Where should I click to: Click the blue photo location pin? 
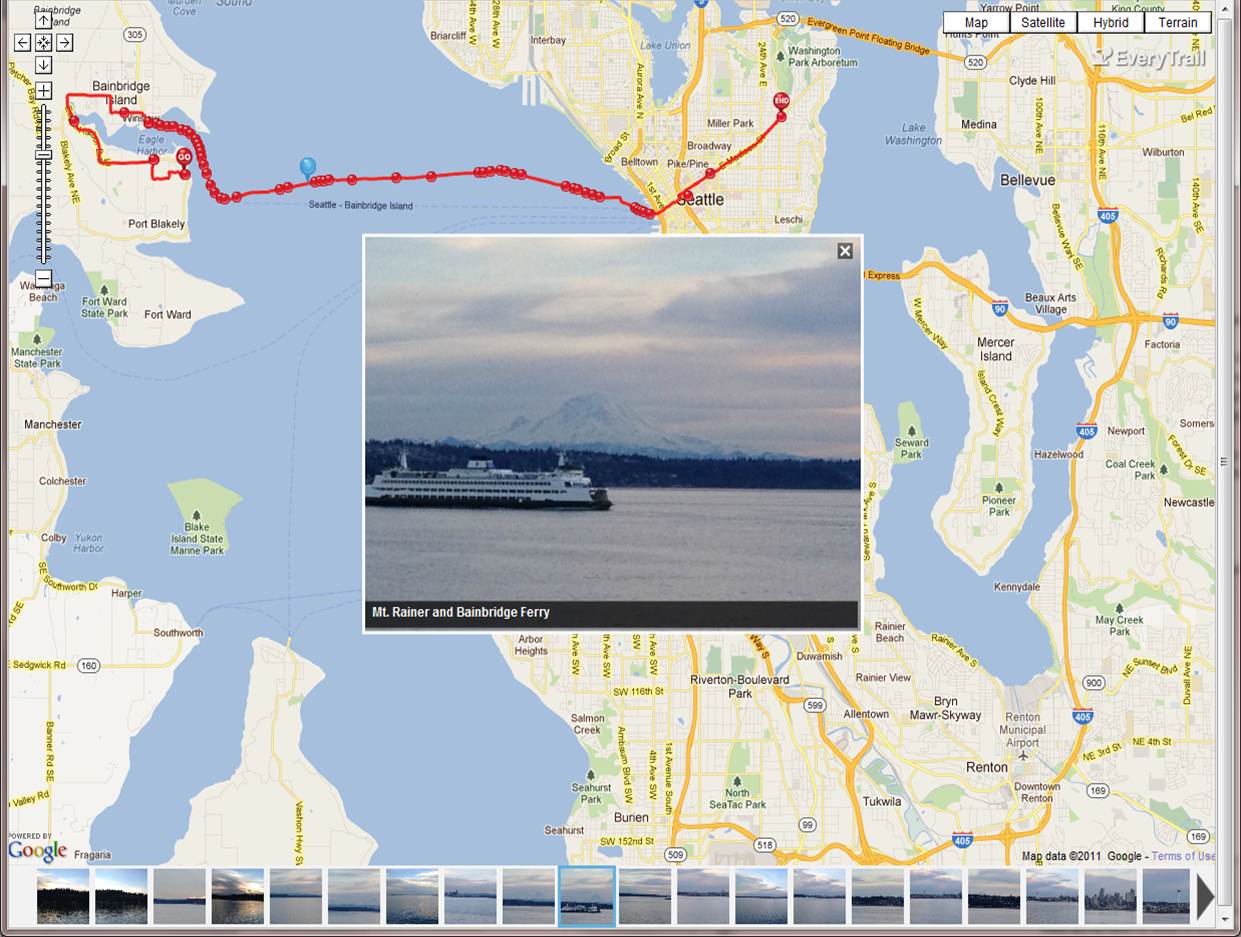308,168
